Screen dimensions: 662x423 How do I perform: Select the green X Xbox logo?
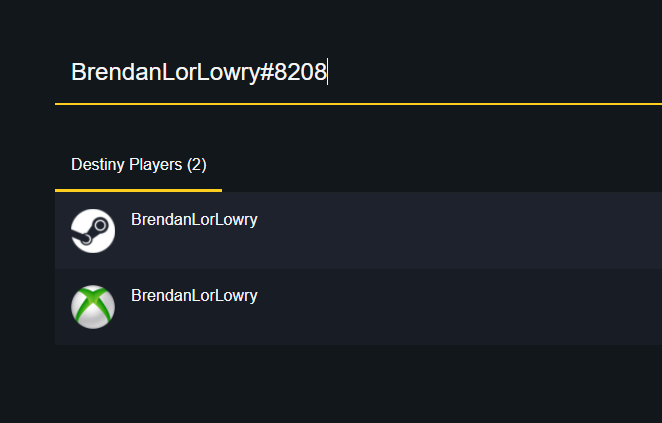coord(93,306)
